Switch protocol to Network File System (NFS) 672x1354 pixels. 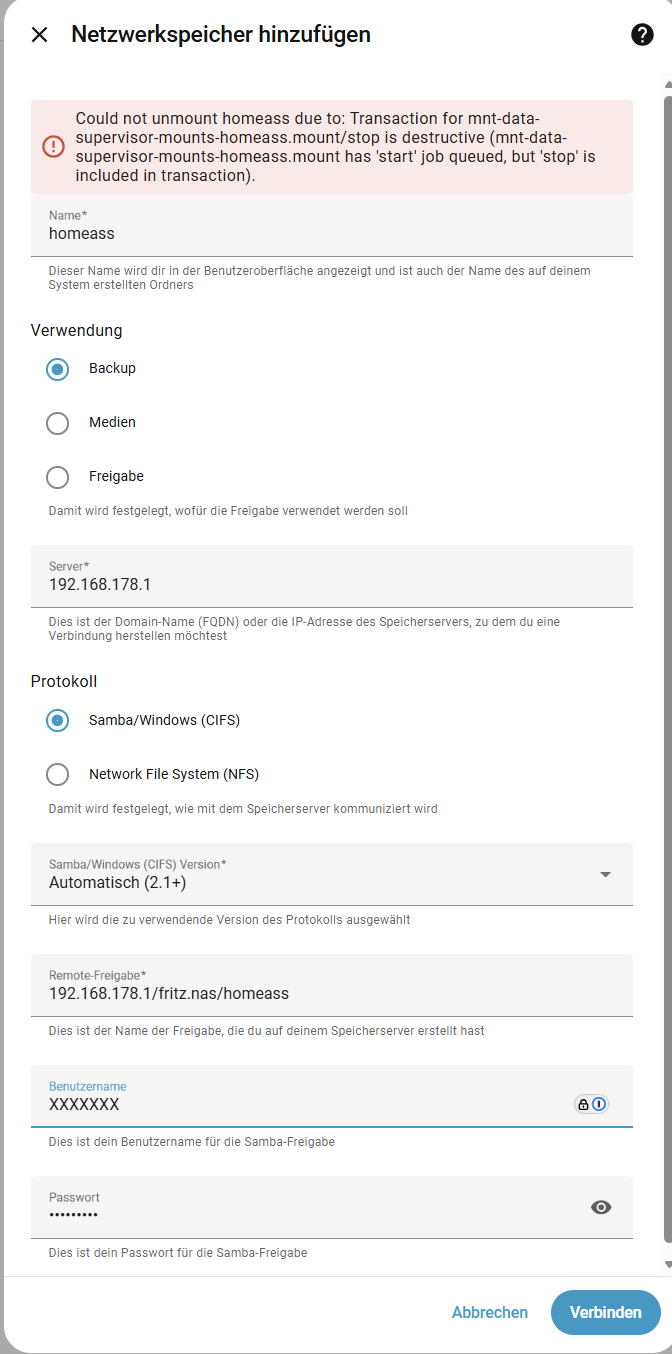point(58,774)
